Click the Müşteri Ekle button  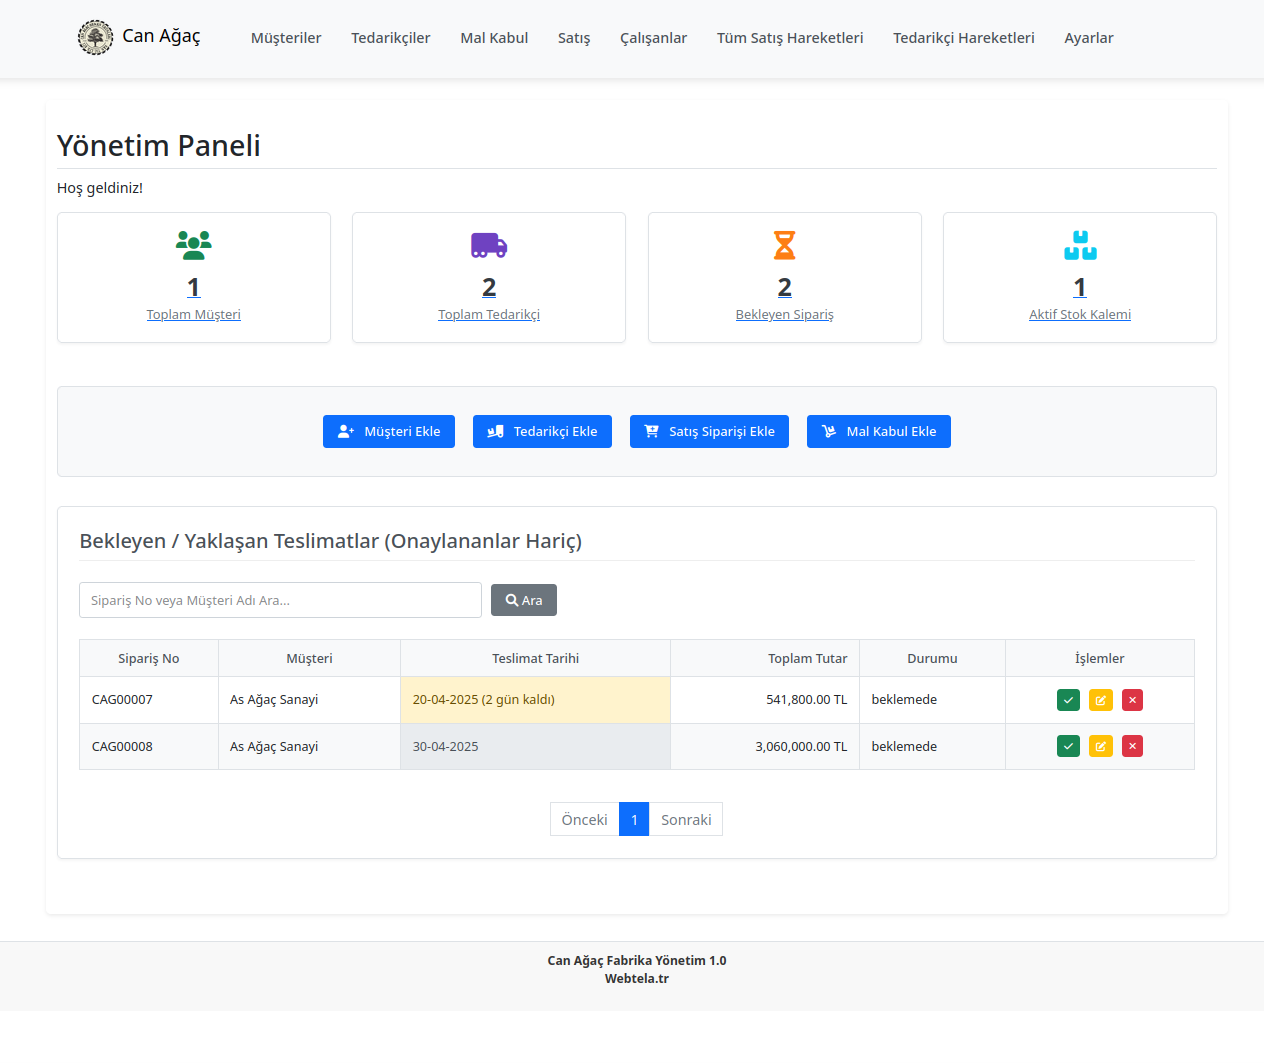389,432
